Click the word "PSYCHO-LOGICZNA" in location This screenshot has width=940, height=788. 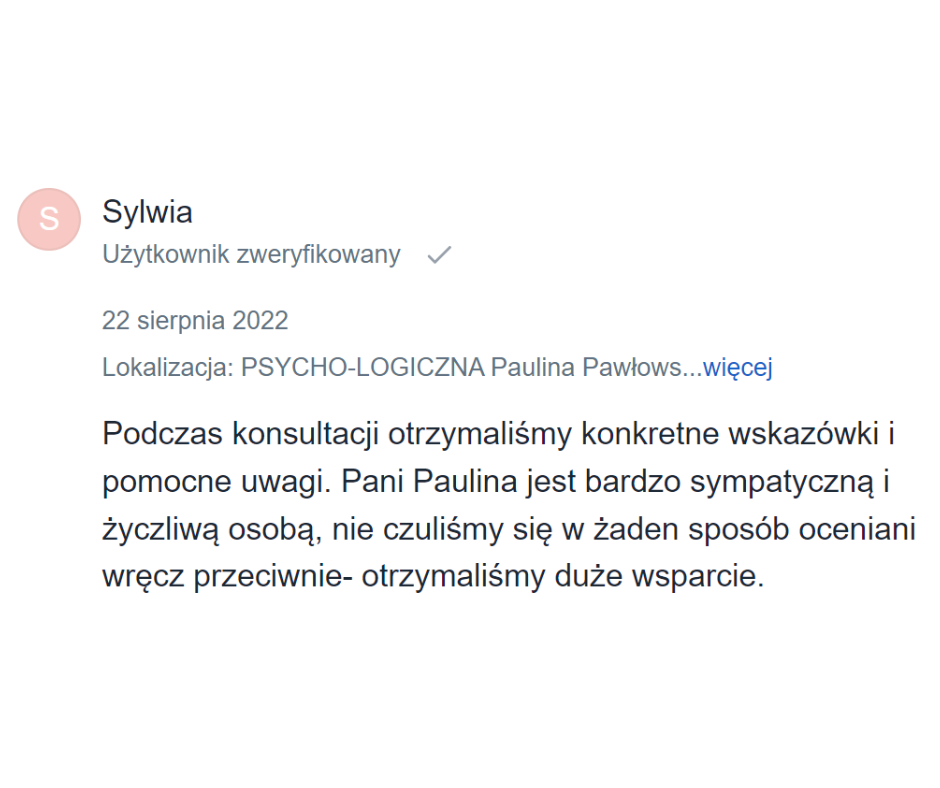[x=362, y=368]
